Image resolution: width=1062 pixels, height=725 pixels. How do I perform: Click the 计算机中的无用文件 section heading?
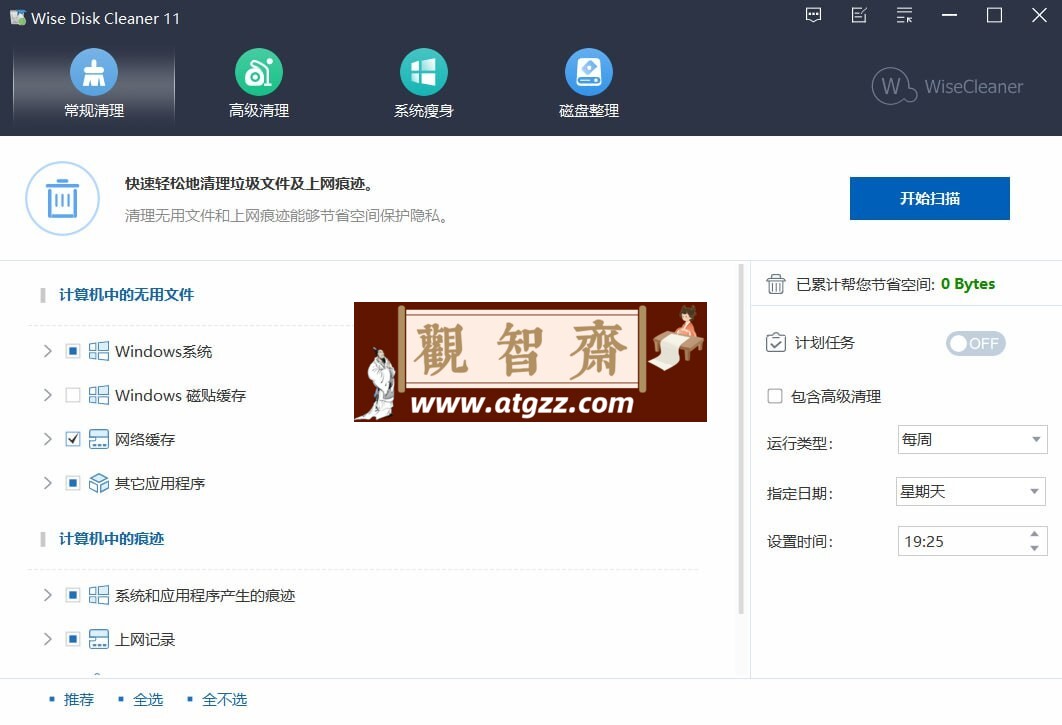127,295
